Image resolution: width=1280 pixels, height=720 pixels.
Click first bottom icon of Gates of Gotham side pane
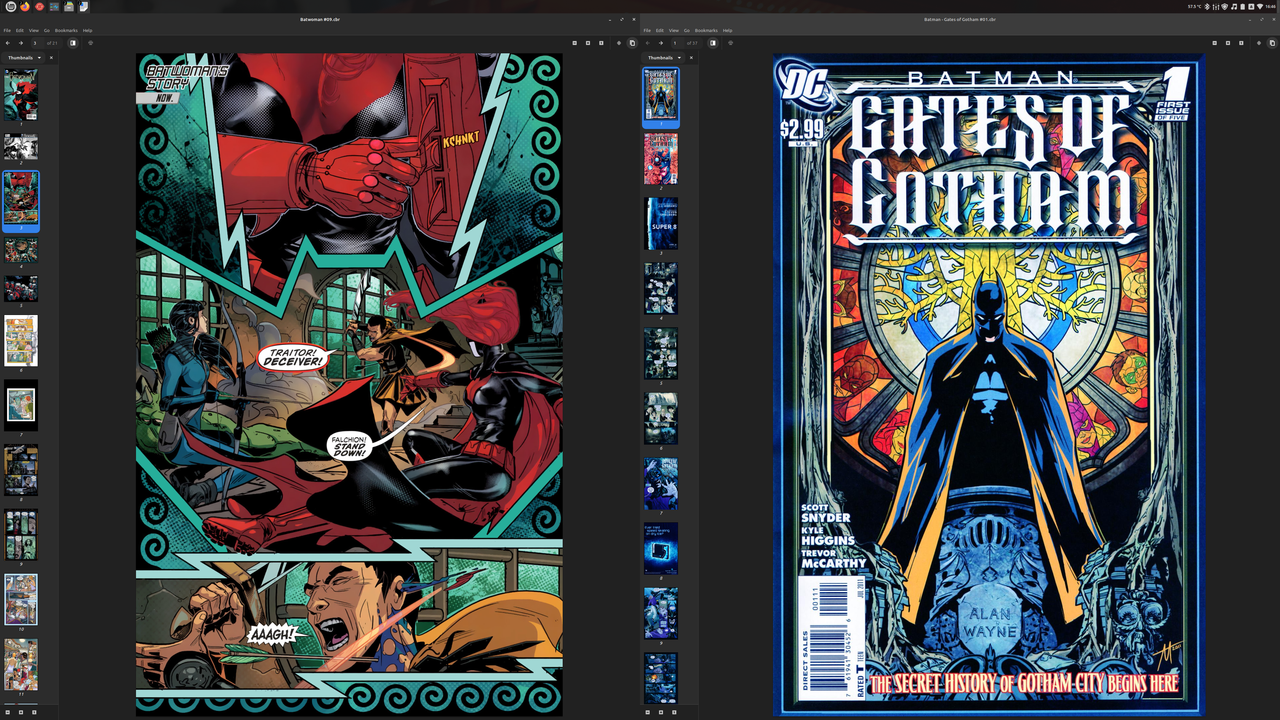647,712
